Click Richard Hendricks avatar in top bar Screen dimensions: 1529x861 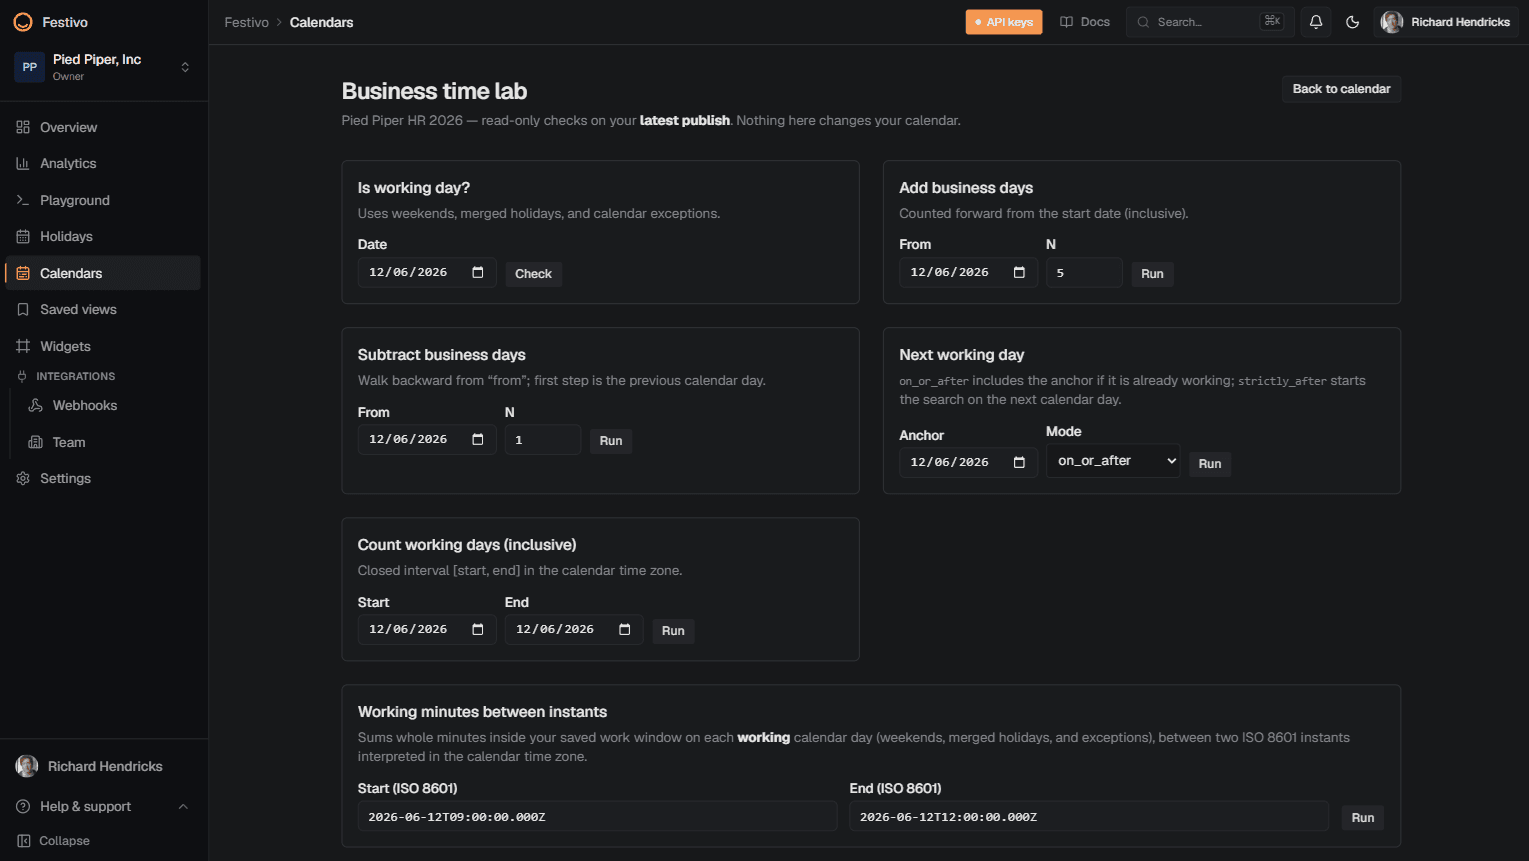pyautogui.click(x=1392, y=22)
